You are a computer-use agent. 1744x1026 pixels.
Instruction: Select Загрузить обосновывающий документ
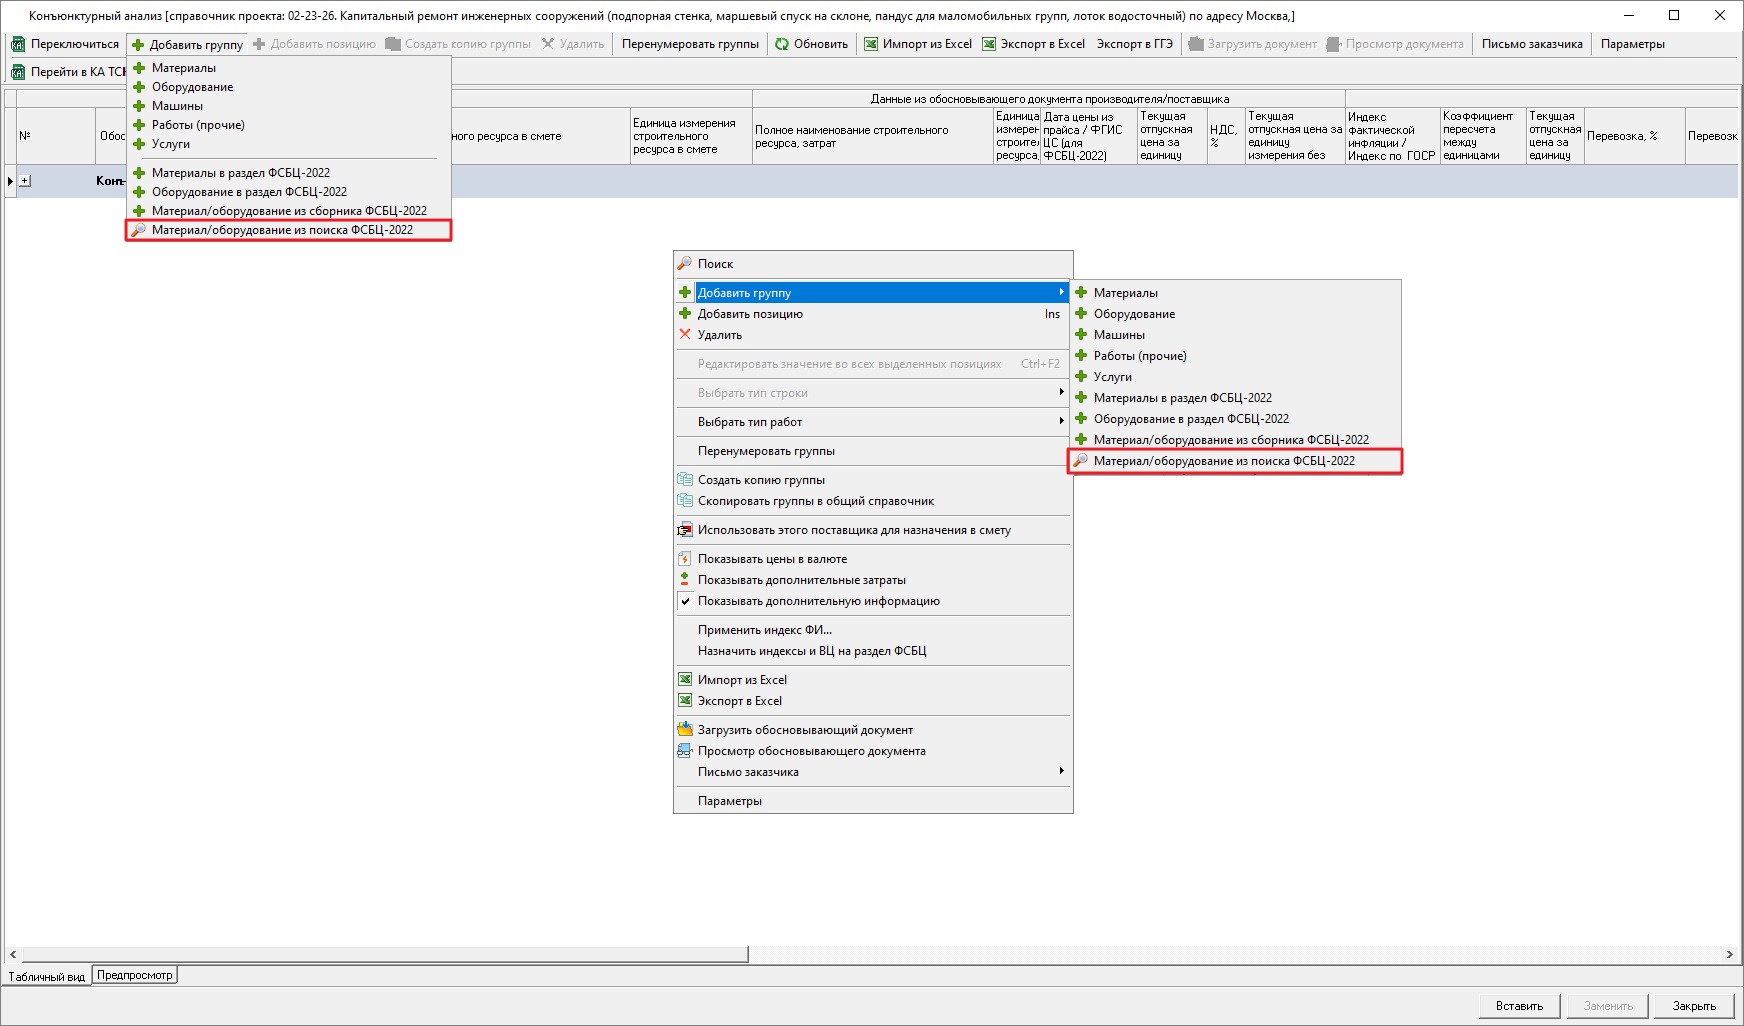873,730
